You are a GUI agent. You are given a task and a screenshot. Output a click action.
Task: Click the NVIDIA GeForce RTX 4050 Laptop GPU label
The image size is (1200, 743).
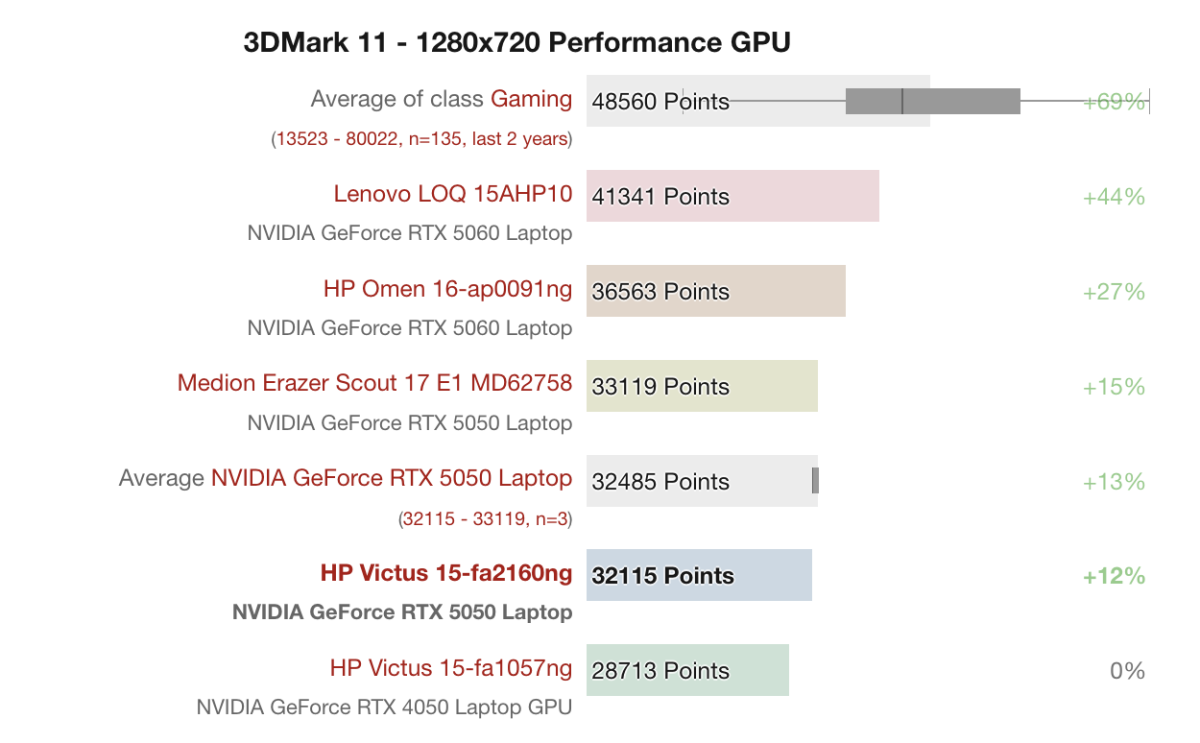point(384,707)
